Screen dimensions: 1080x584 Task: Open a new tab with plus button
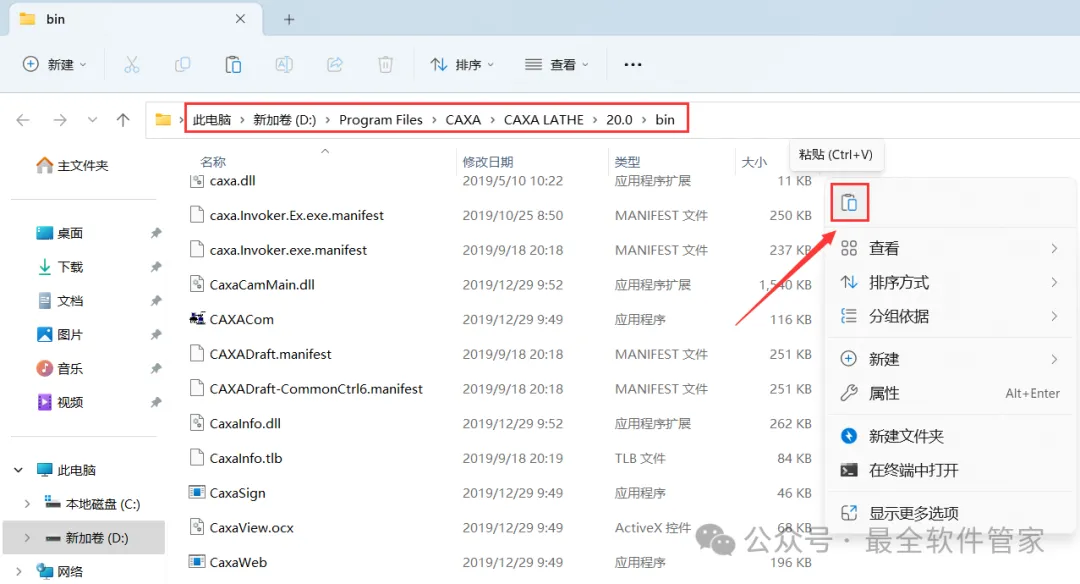[x=289, y=19]
